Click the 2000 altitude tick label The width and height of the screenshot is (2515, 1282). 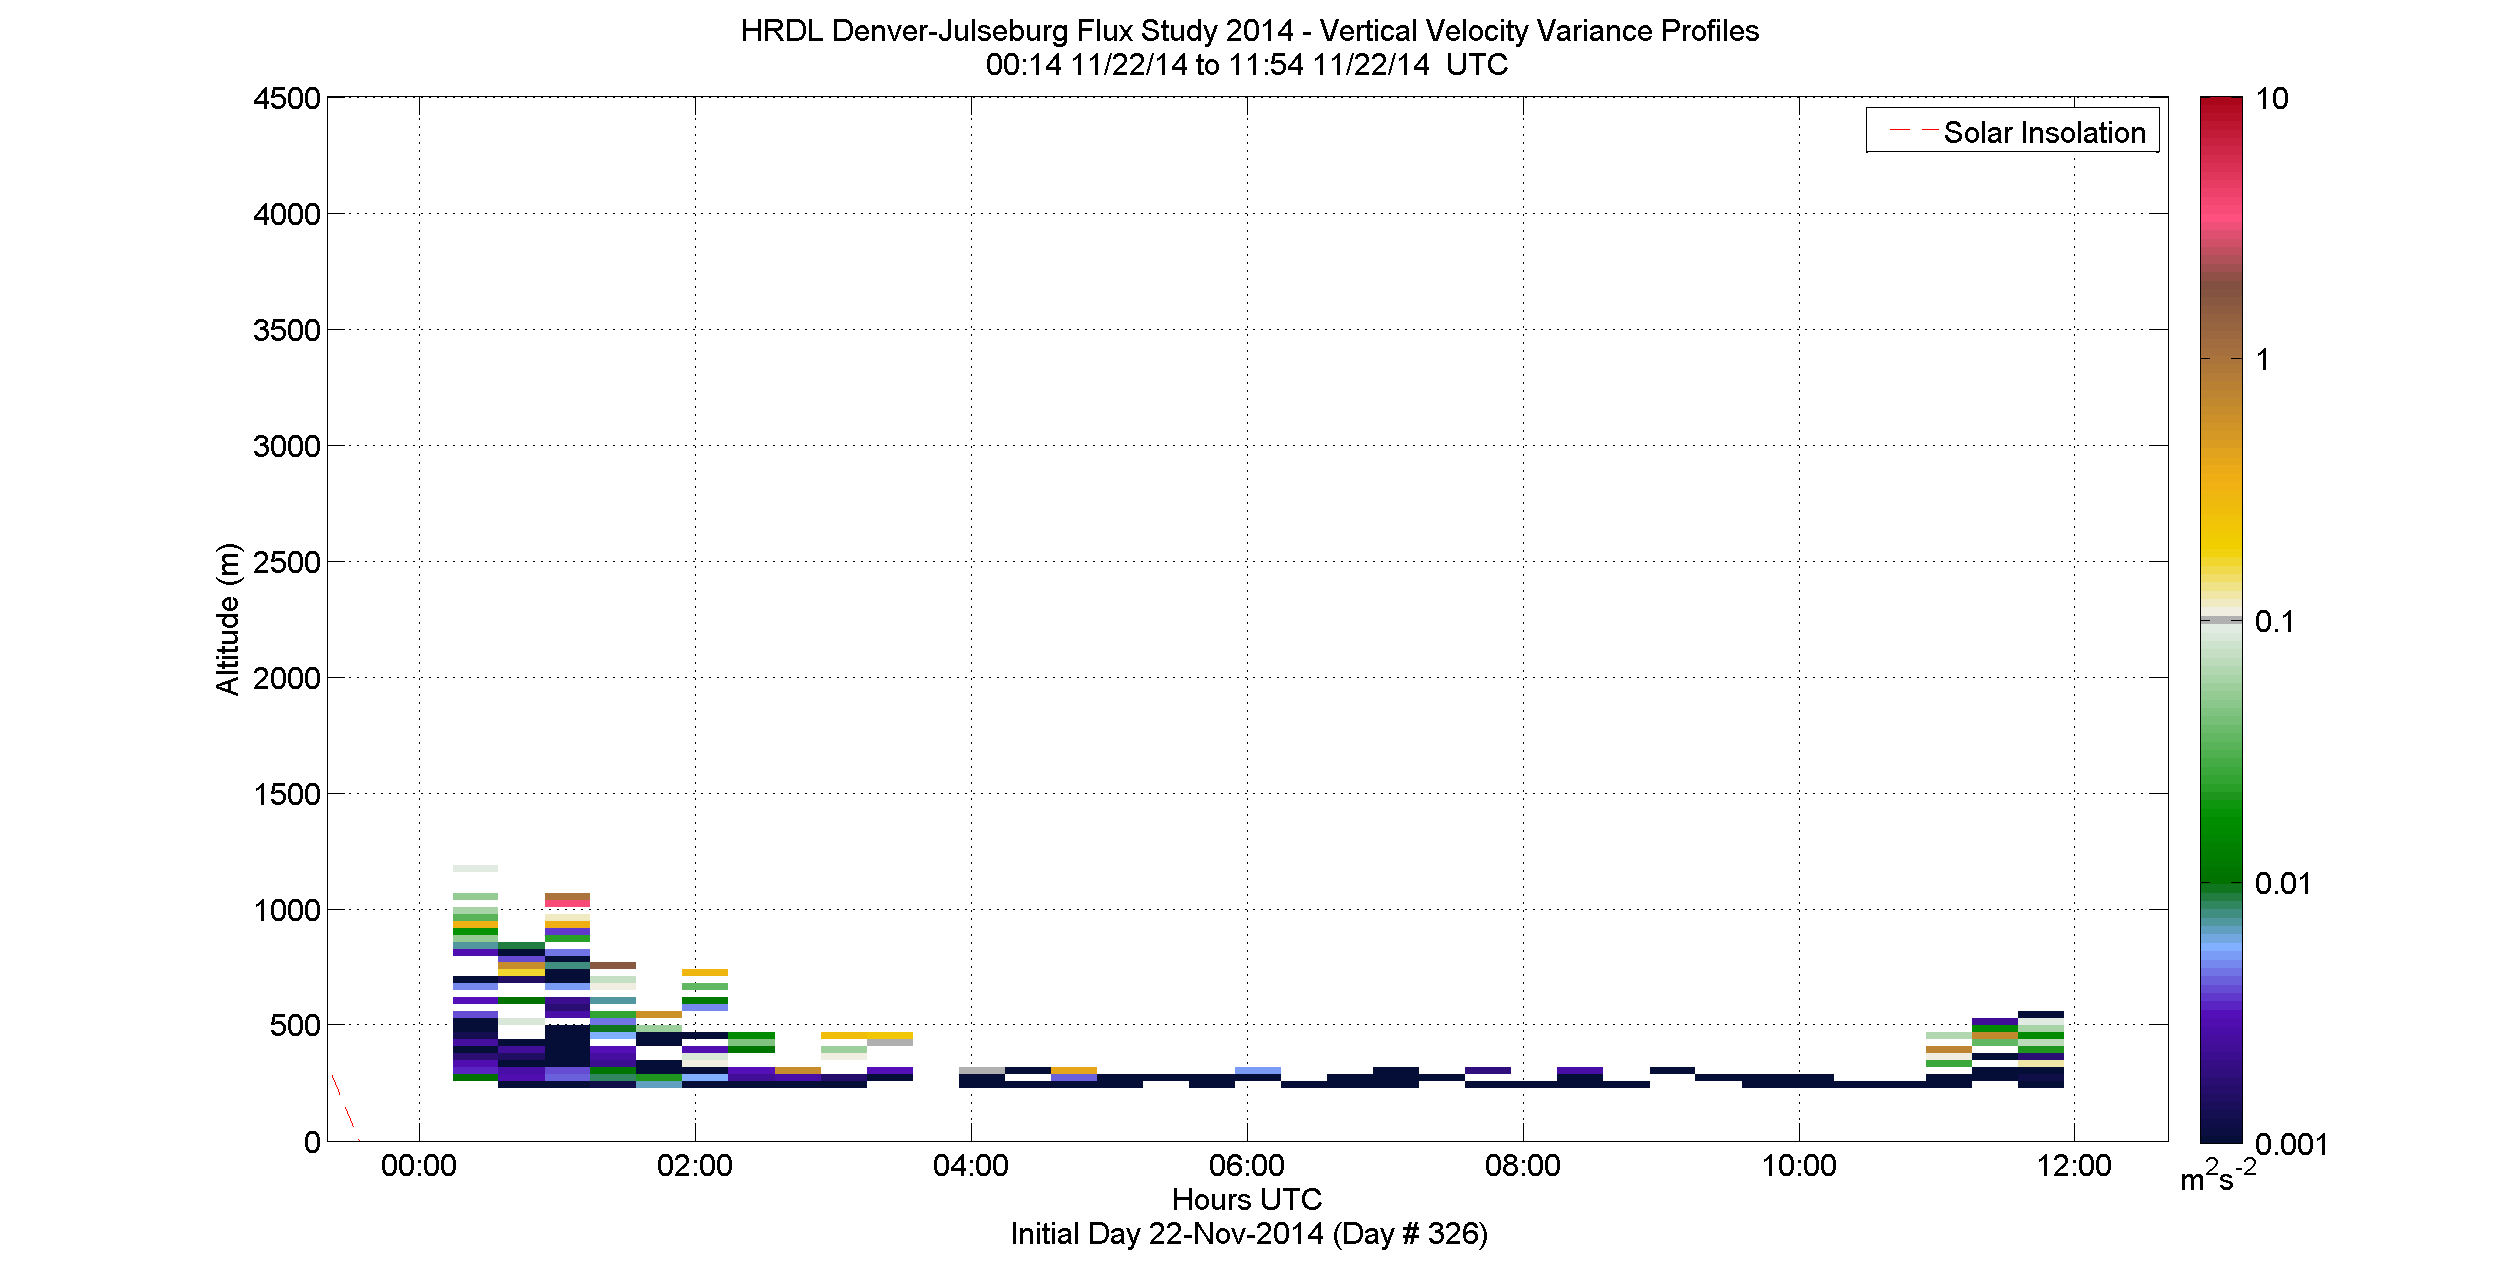[x=287, y=678]
